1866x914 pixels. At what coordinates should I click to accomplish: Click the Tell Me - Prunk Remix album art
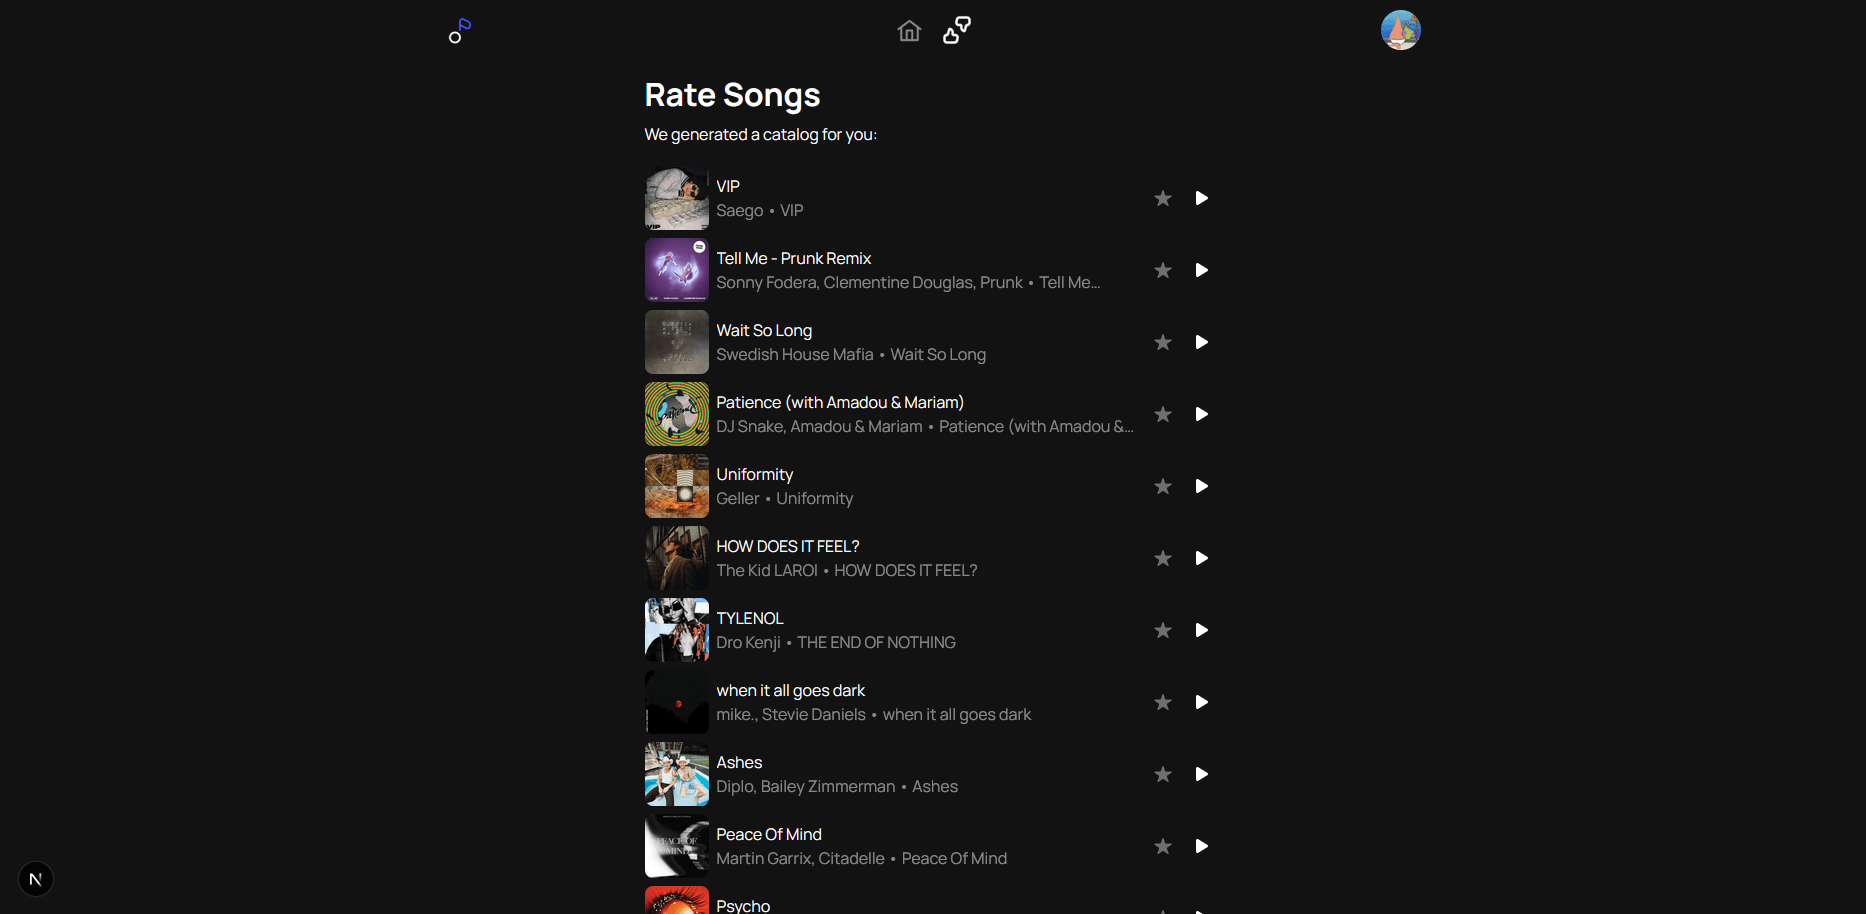pos(677,270)
